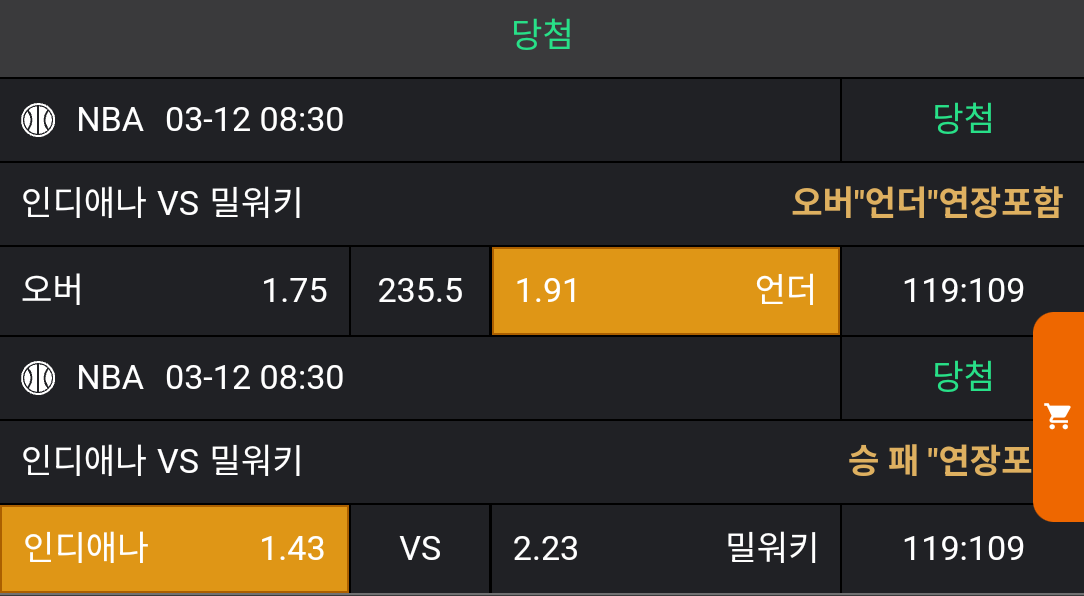Screen dimensions: 1084x596
Task: Select the 오버 1.75 odds option
Action: pos(175,291)
